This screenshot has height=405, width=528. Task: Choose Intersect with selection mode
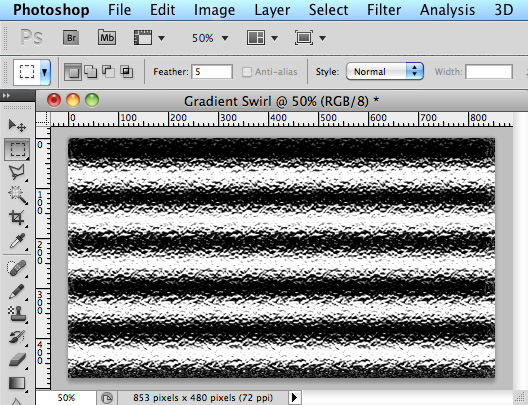127,71
